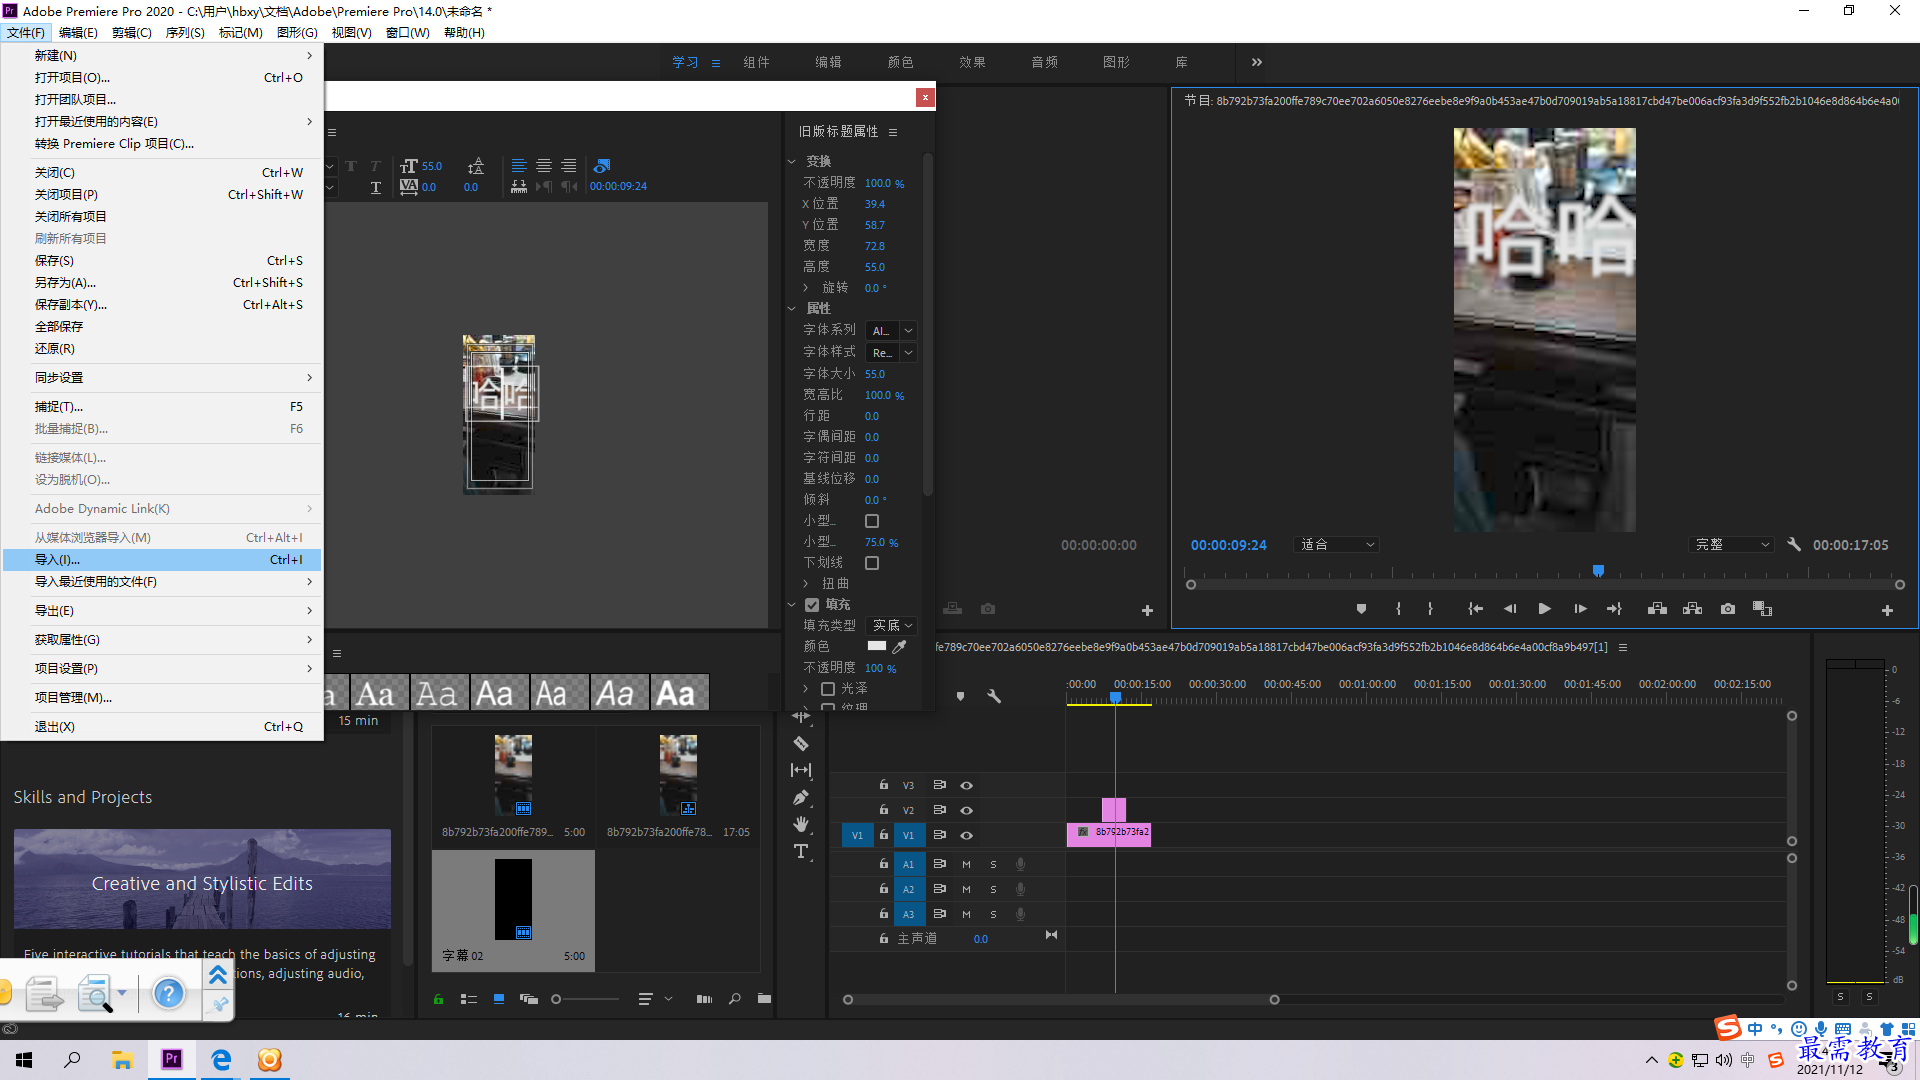This screenshot has width=1920, height=1080.
Task: Choose 另存为(A)... menu item
Action: pyautogui.click(x=162, y=283)
